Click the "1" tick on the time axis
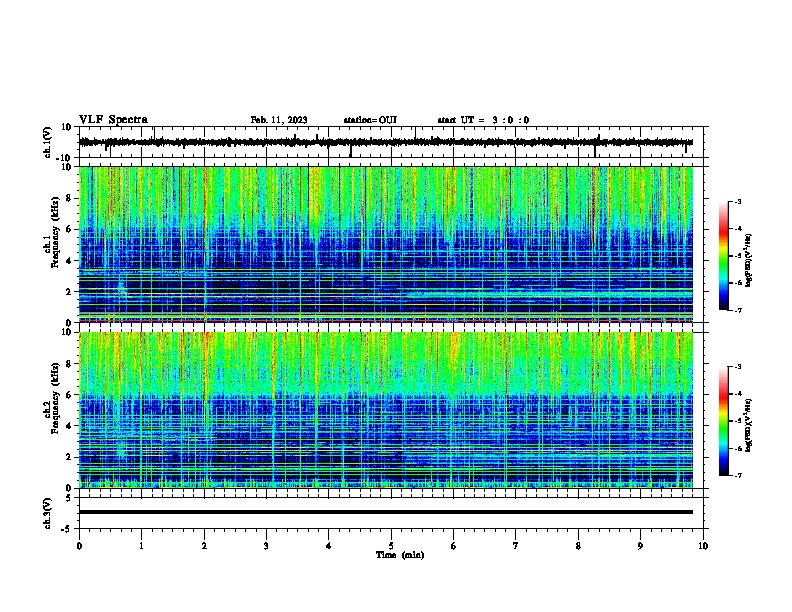The height and width of the screenshot is (612, 792). 142,546
